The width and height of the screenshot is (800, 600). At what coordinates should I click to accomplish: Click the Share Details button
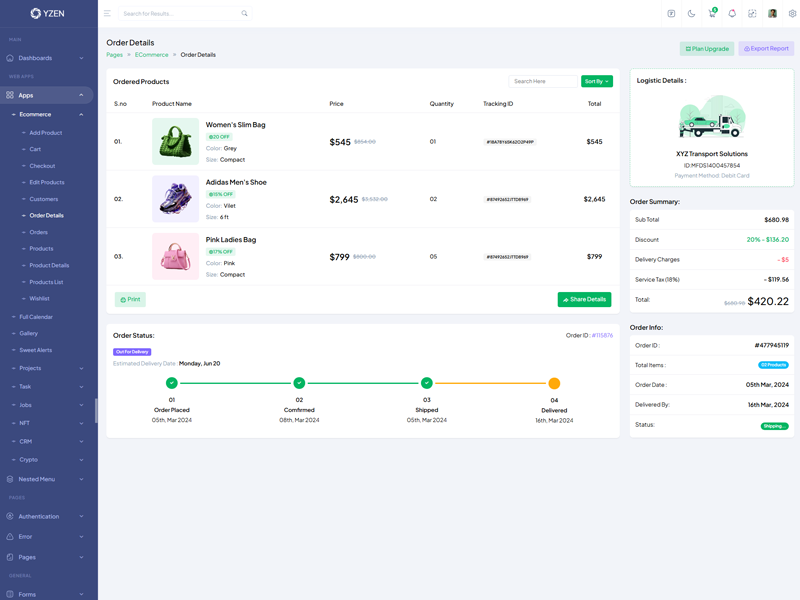point(584,299)
